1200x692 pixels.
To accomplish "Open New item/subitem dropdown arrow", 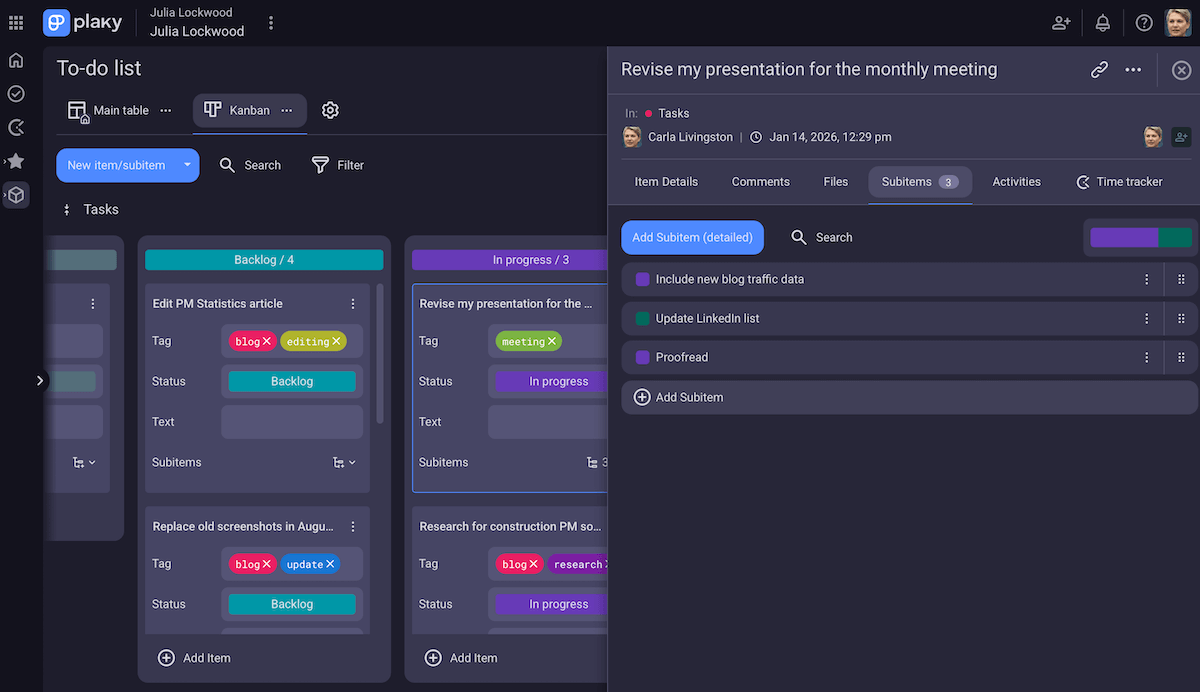I will (187, 165).
